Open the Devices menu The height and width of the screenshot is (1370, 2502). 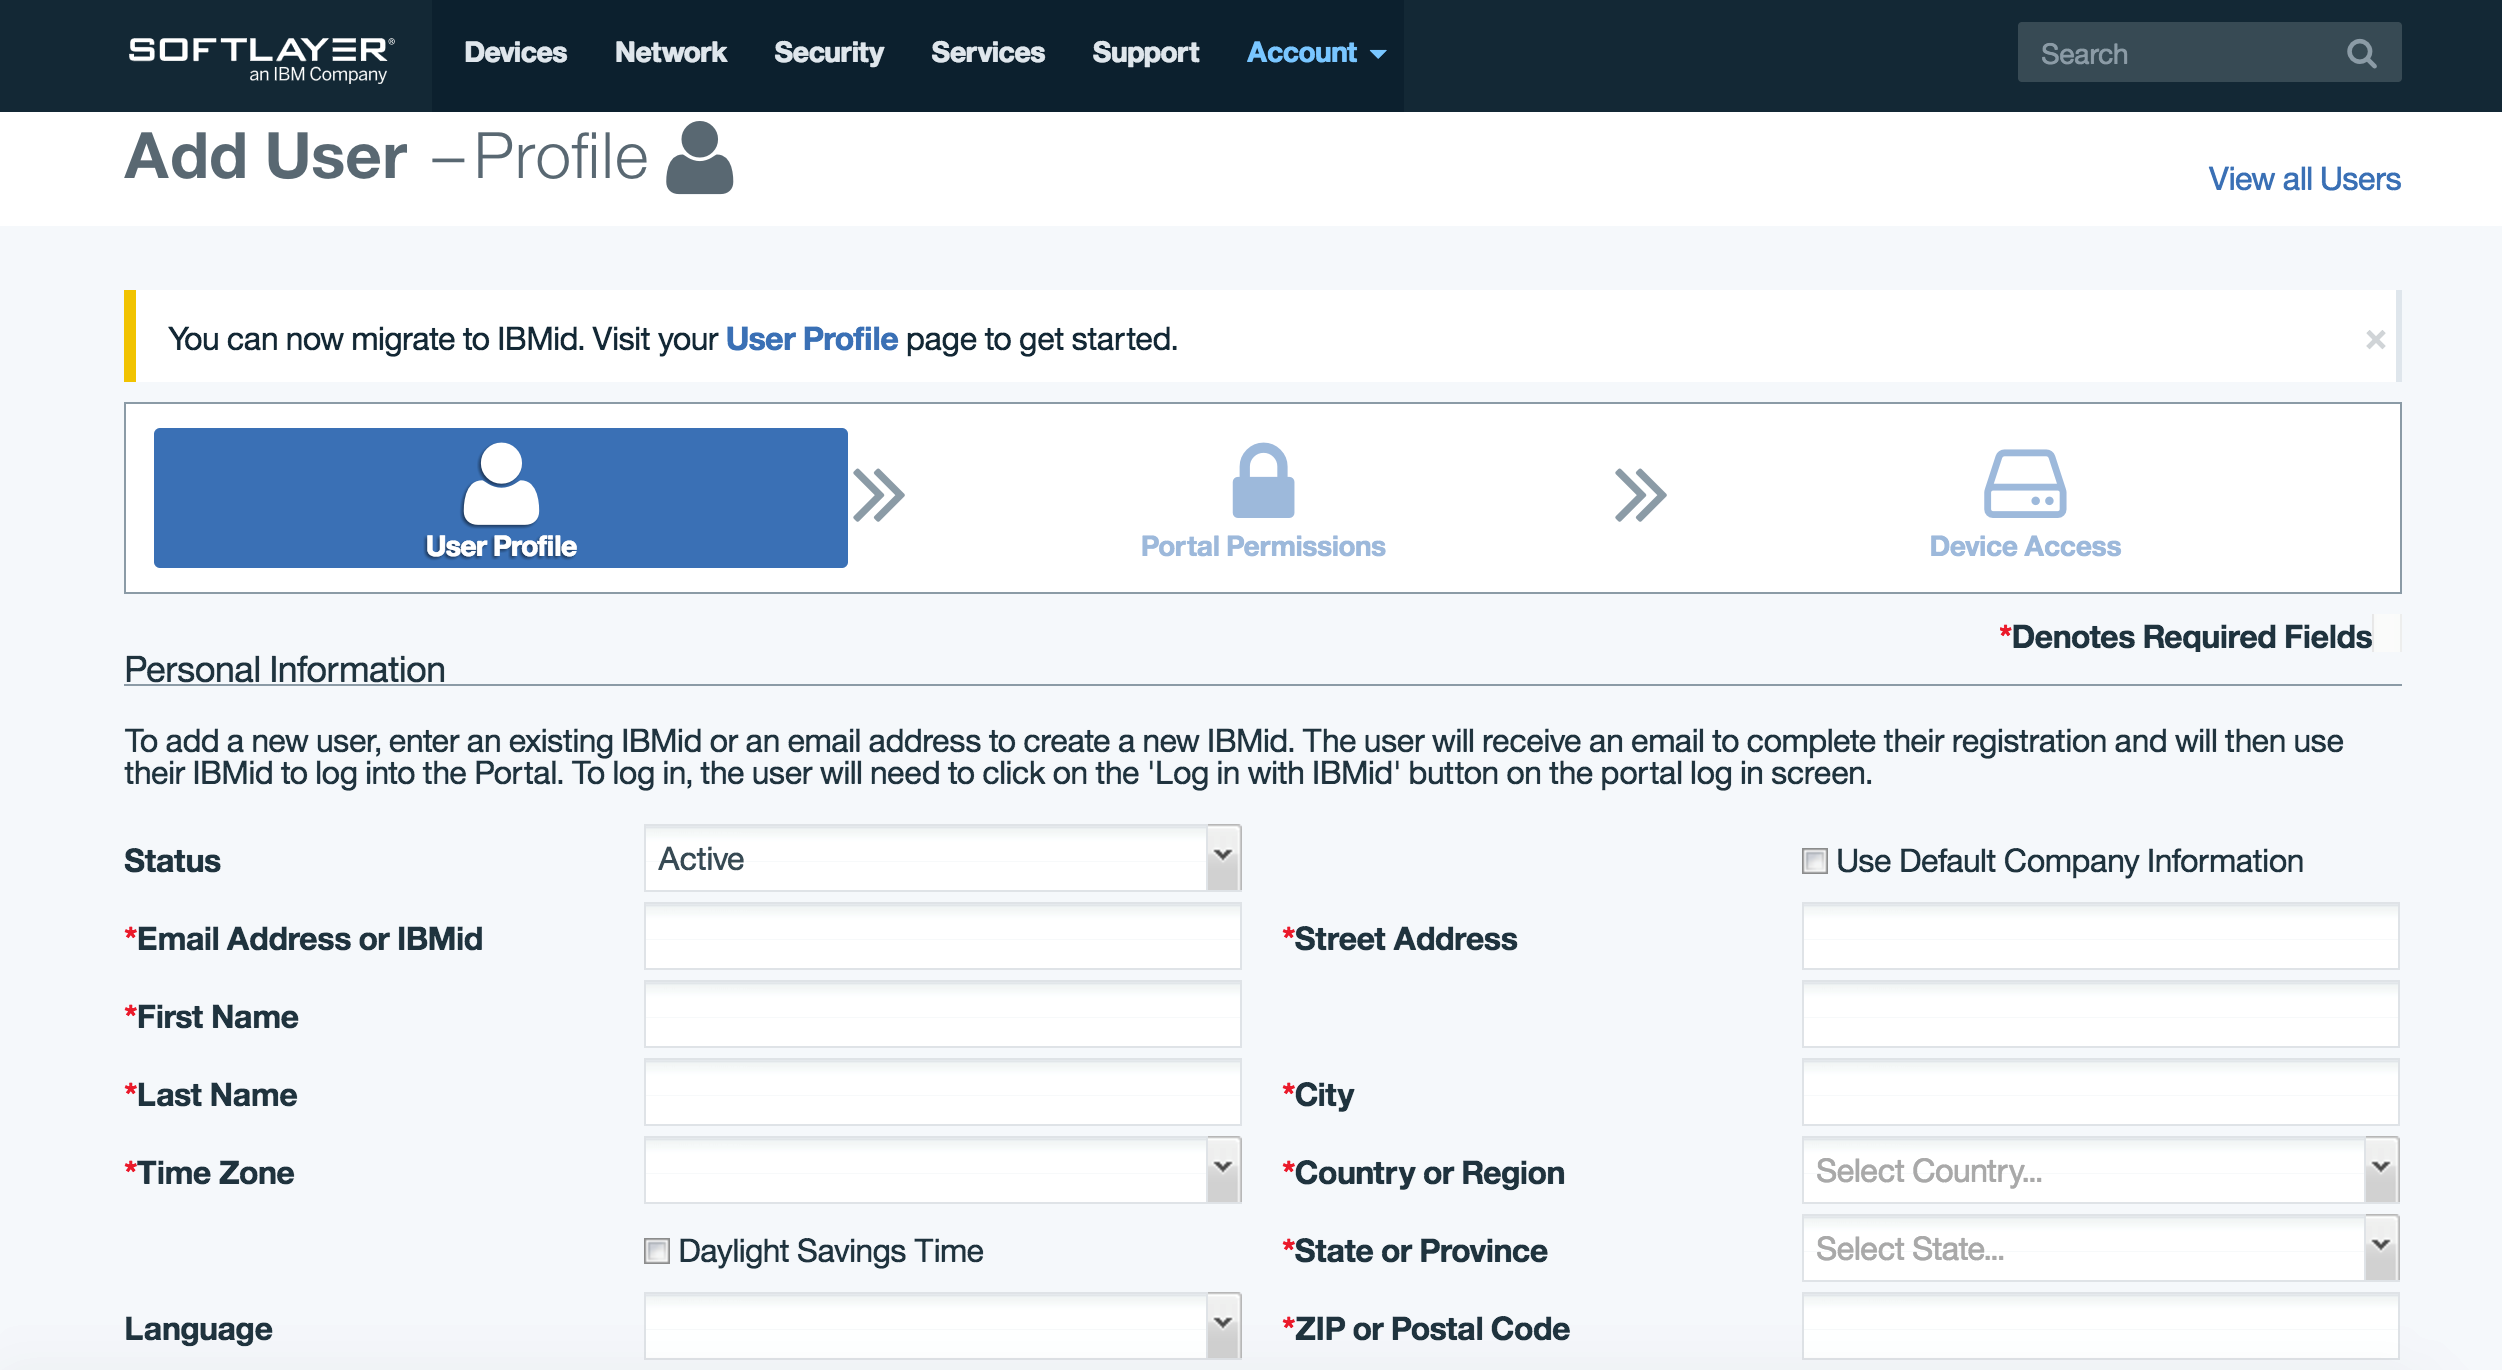click(x=515, y=53)
